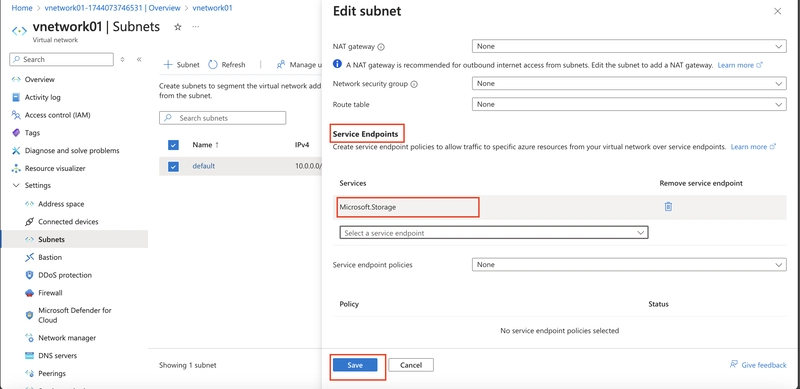Click the Resource visualizer icon
This screenshot has width=800, height=389.
(16, 168)
